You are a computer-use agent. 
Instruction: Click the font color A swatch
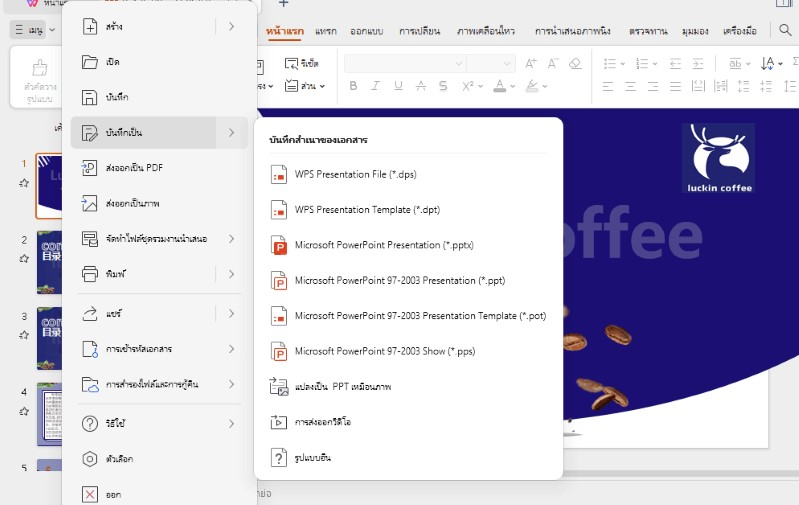coord(500,86)
